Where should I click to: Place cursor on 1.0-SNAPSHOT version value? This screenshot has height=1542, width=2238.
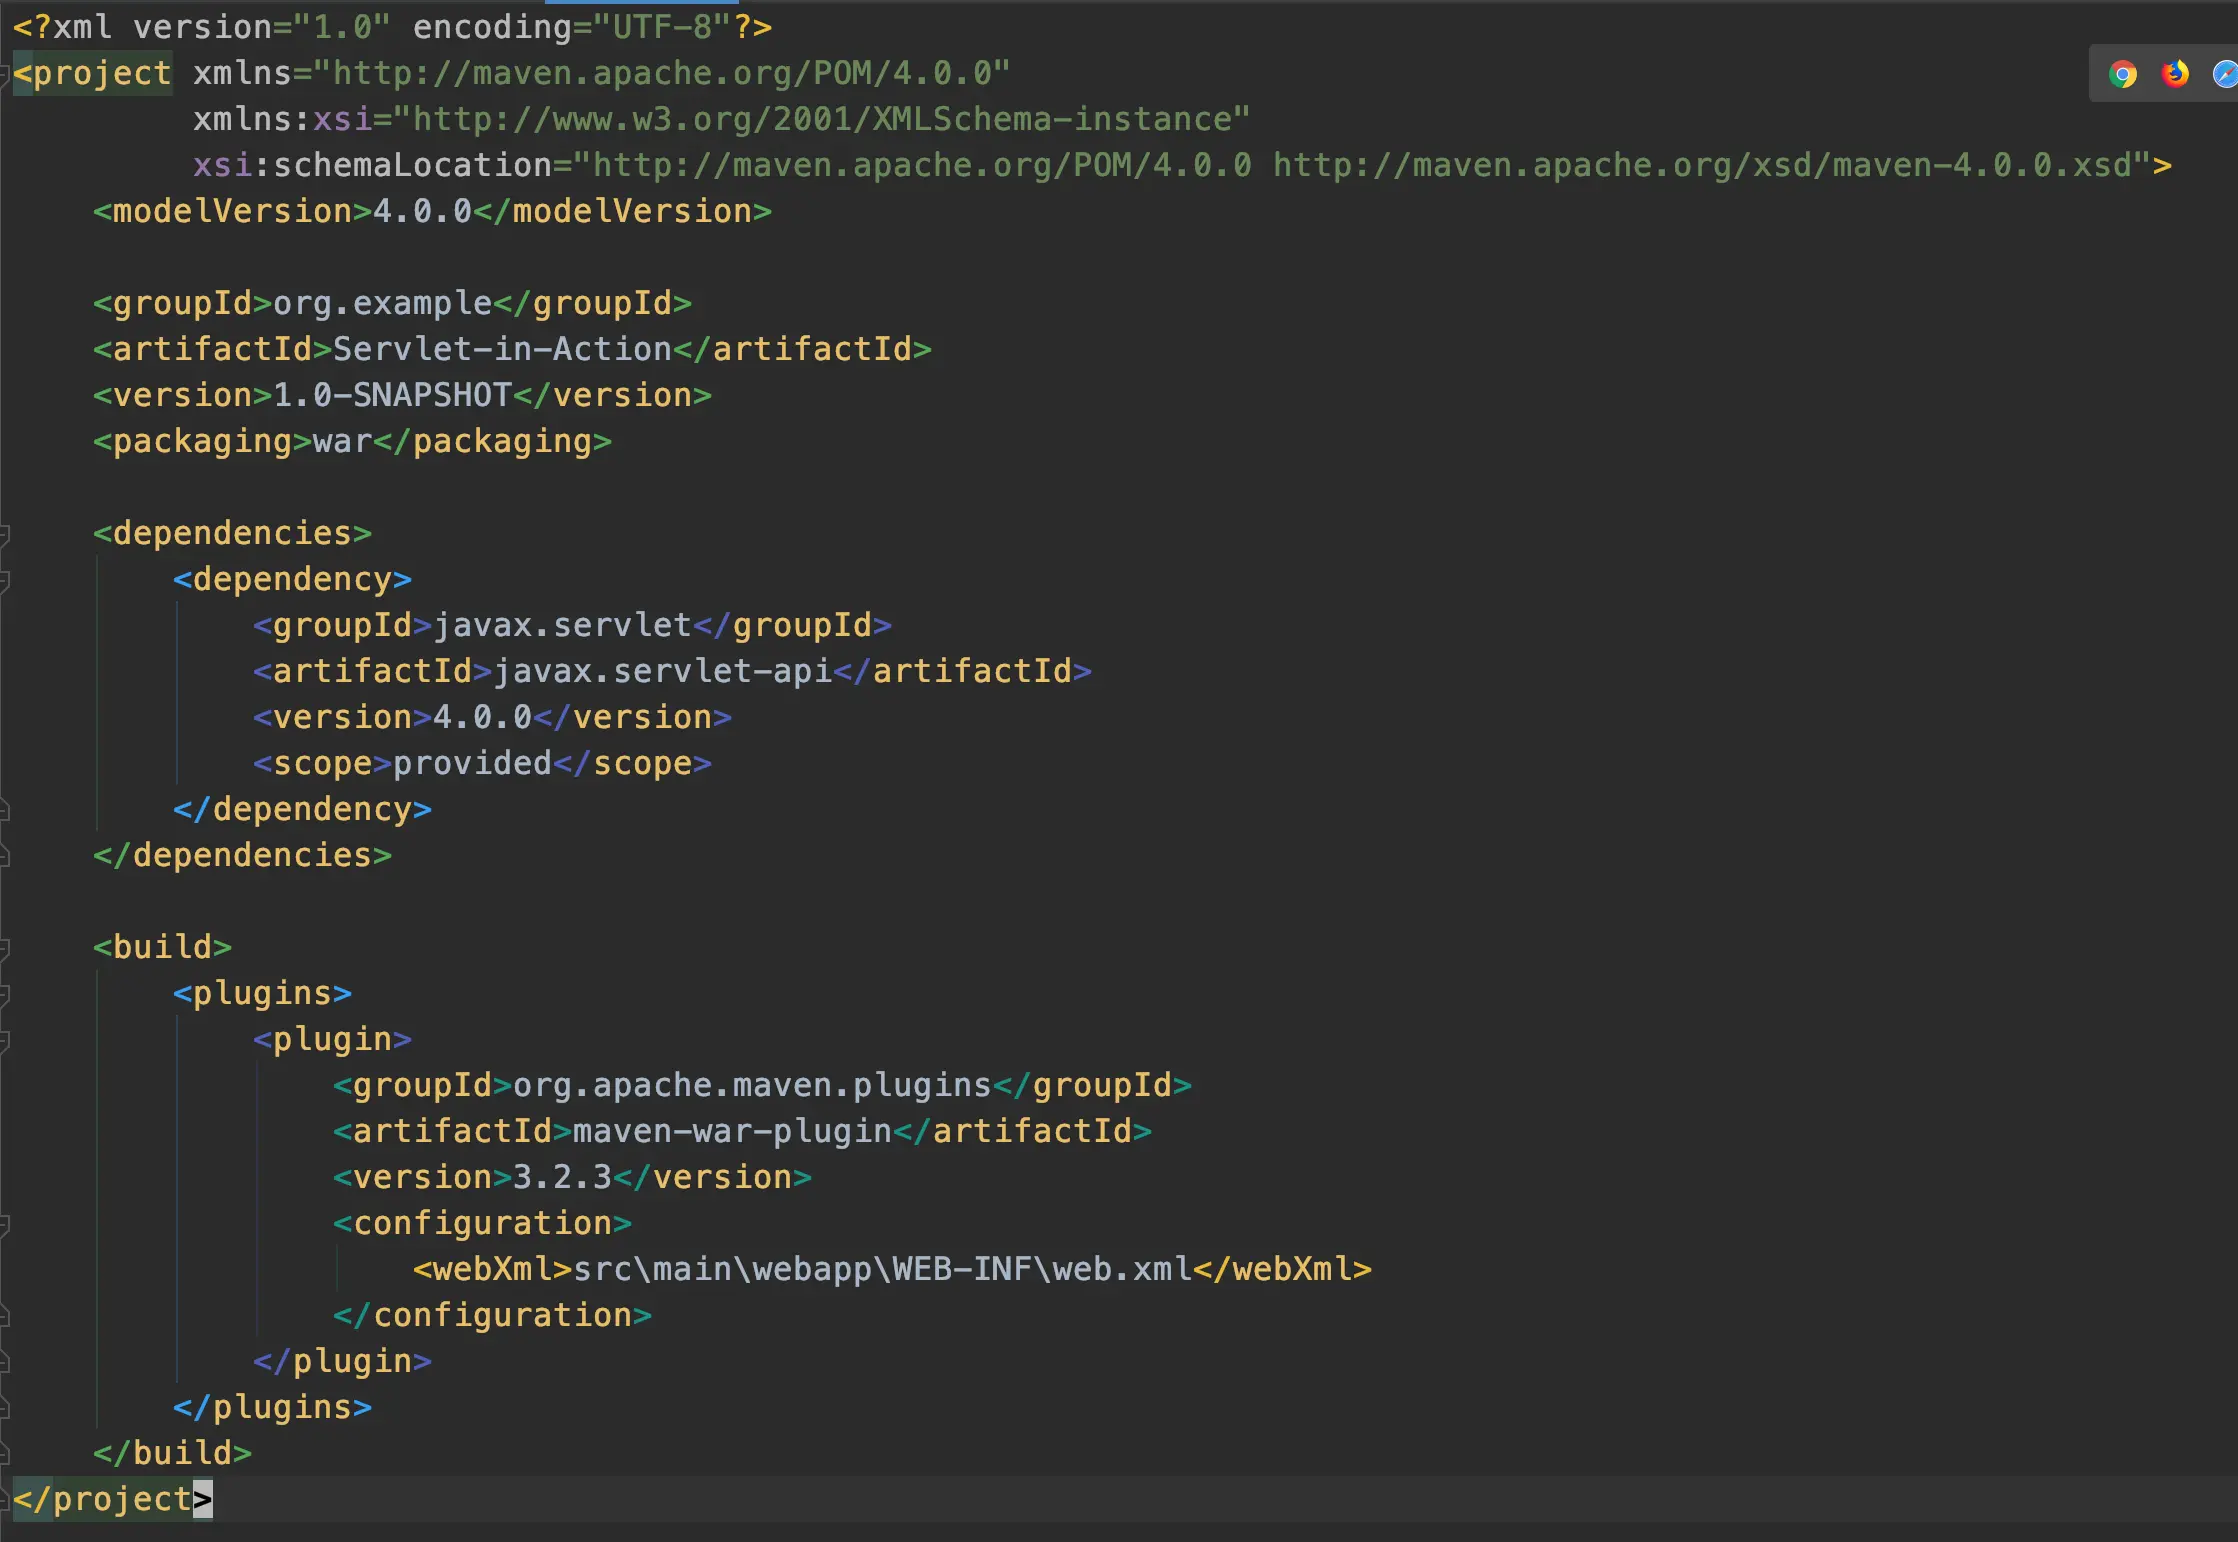pos(392,396)
